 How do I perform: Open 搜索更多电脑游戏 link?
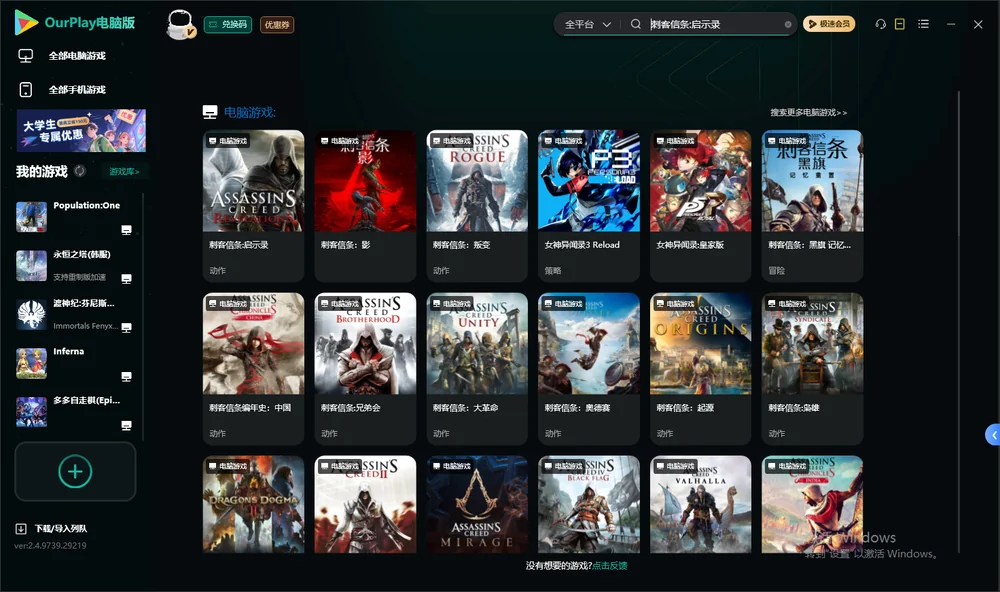(x=808, y=112)
